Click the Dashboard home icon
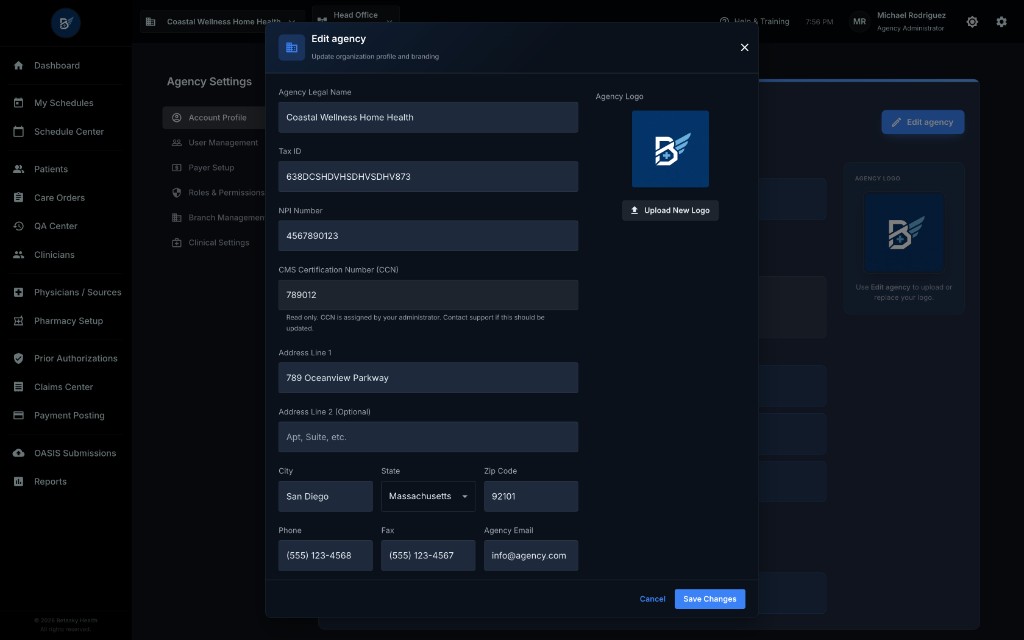The height and width of the screenshot is (640, 1024). click(x=18, y=65)
